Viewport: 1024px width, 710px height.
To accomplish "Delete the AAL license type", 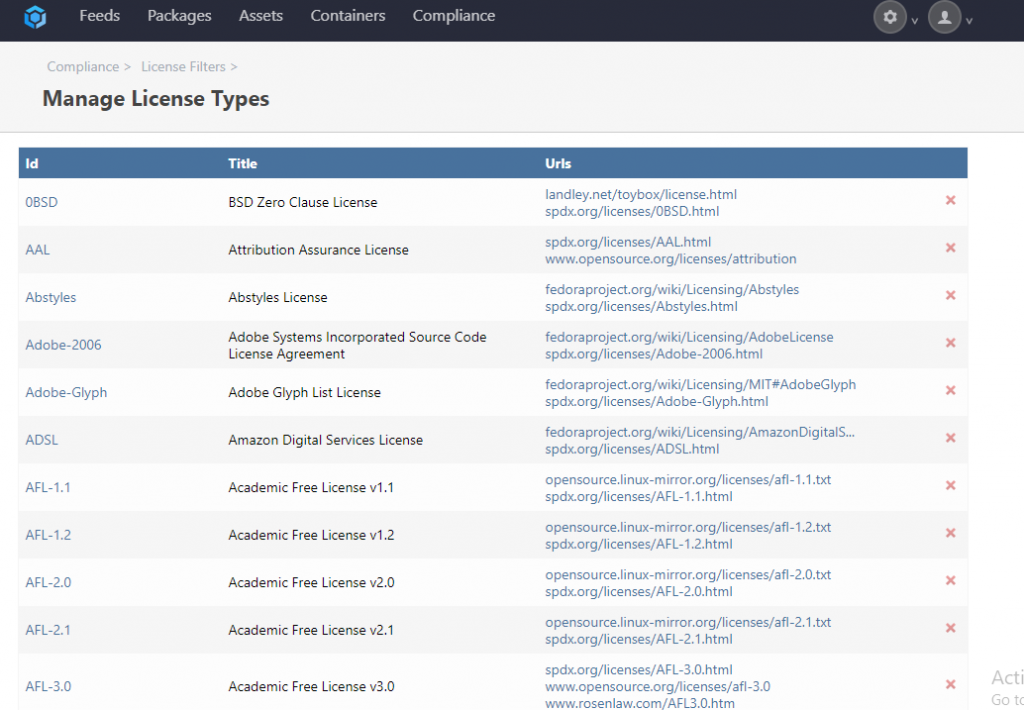I will [x=950, y=248].
